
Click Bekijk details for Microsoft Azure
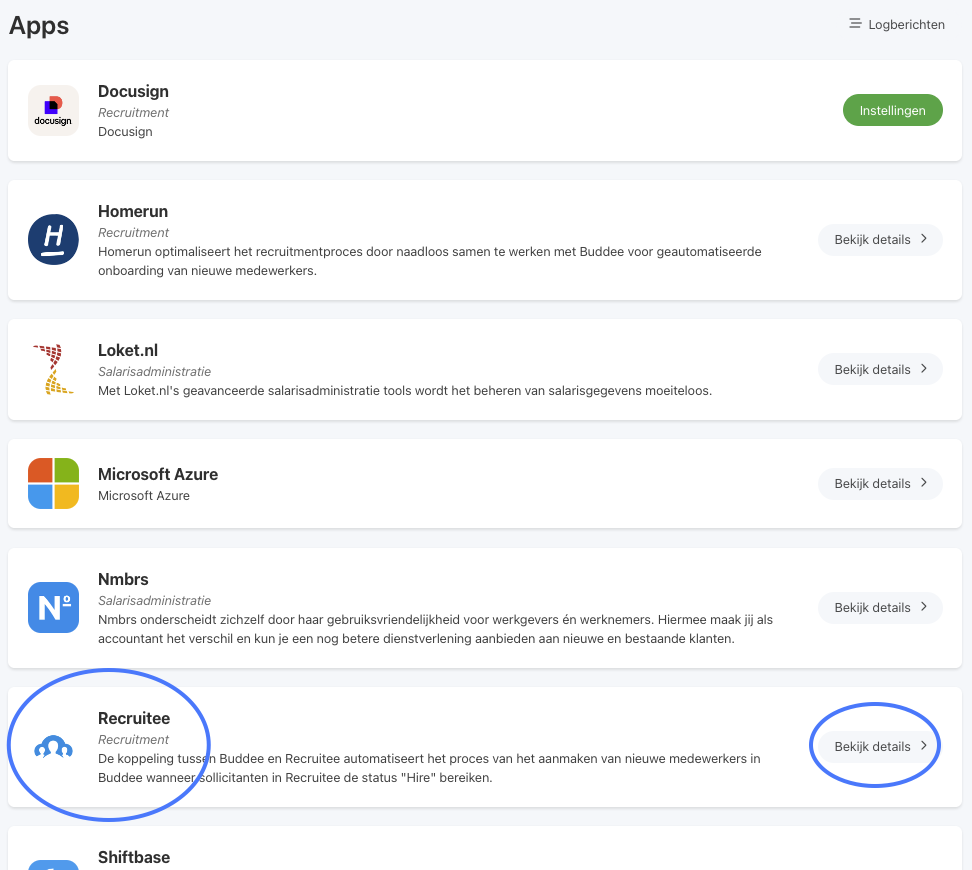coord(880,483)
